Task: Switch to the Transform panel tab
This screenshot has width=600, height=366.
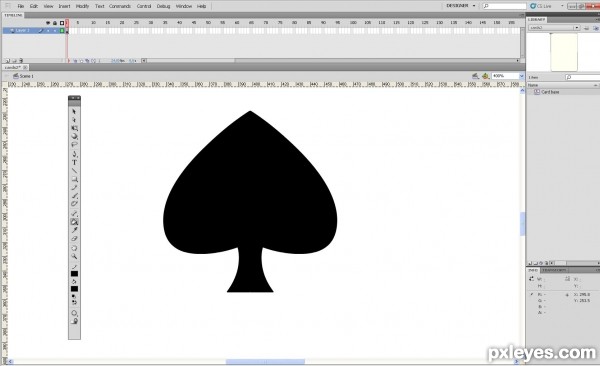Action: (554, 270)
